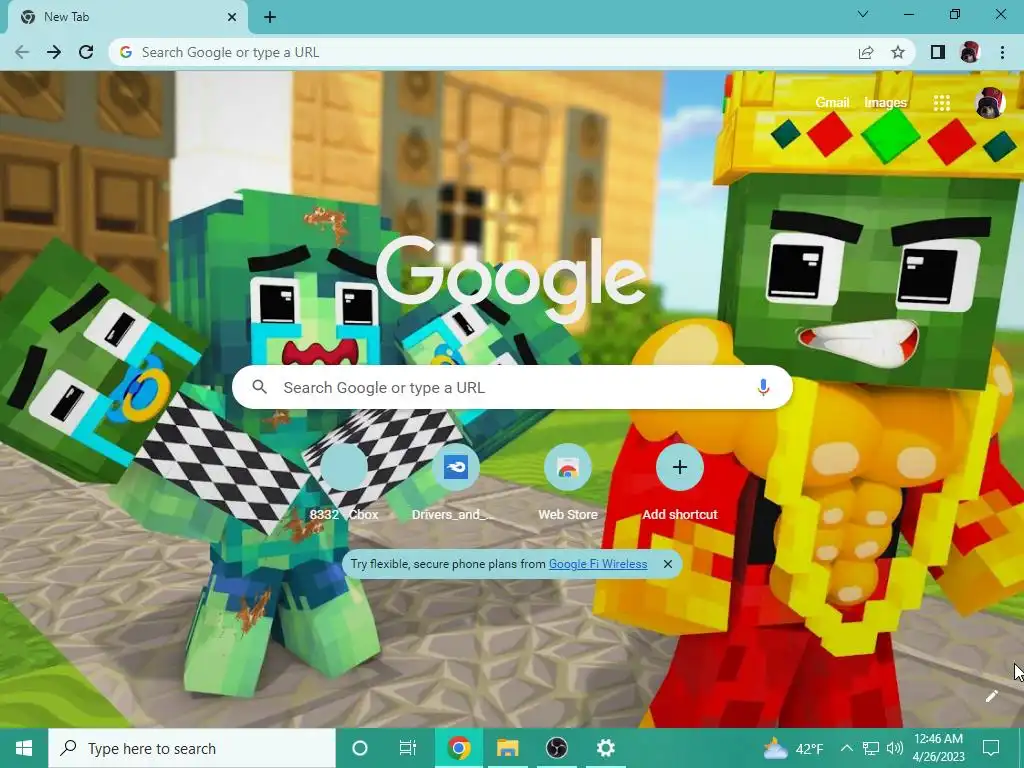Open File Explorer from taskbar
1024x768 pixels.
[x=507, y=748]
